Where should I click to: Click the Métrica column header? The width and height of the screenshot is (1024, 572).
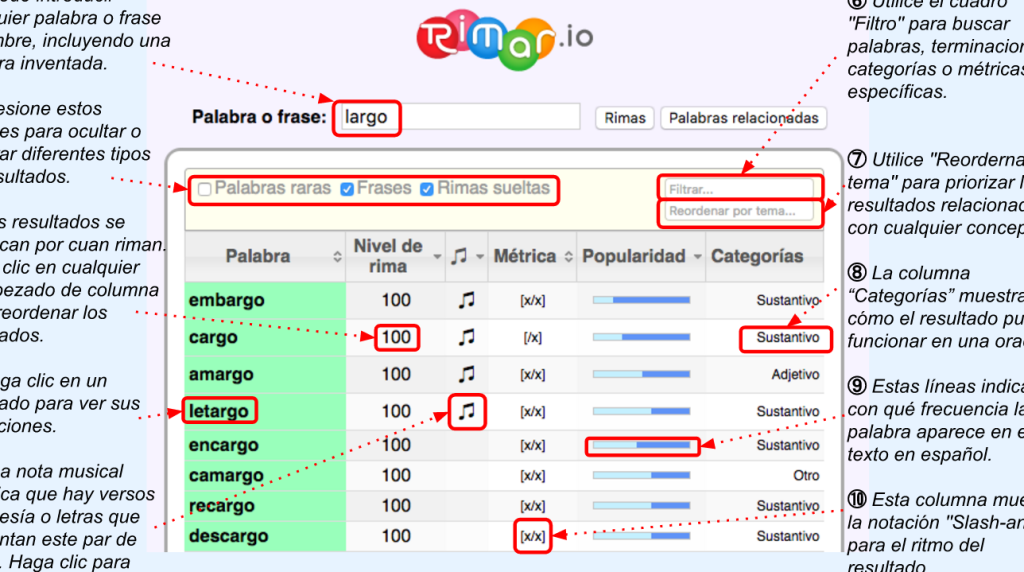point(524,256)
